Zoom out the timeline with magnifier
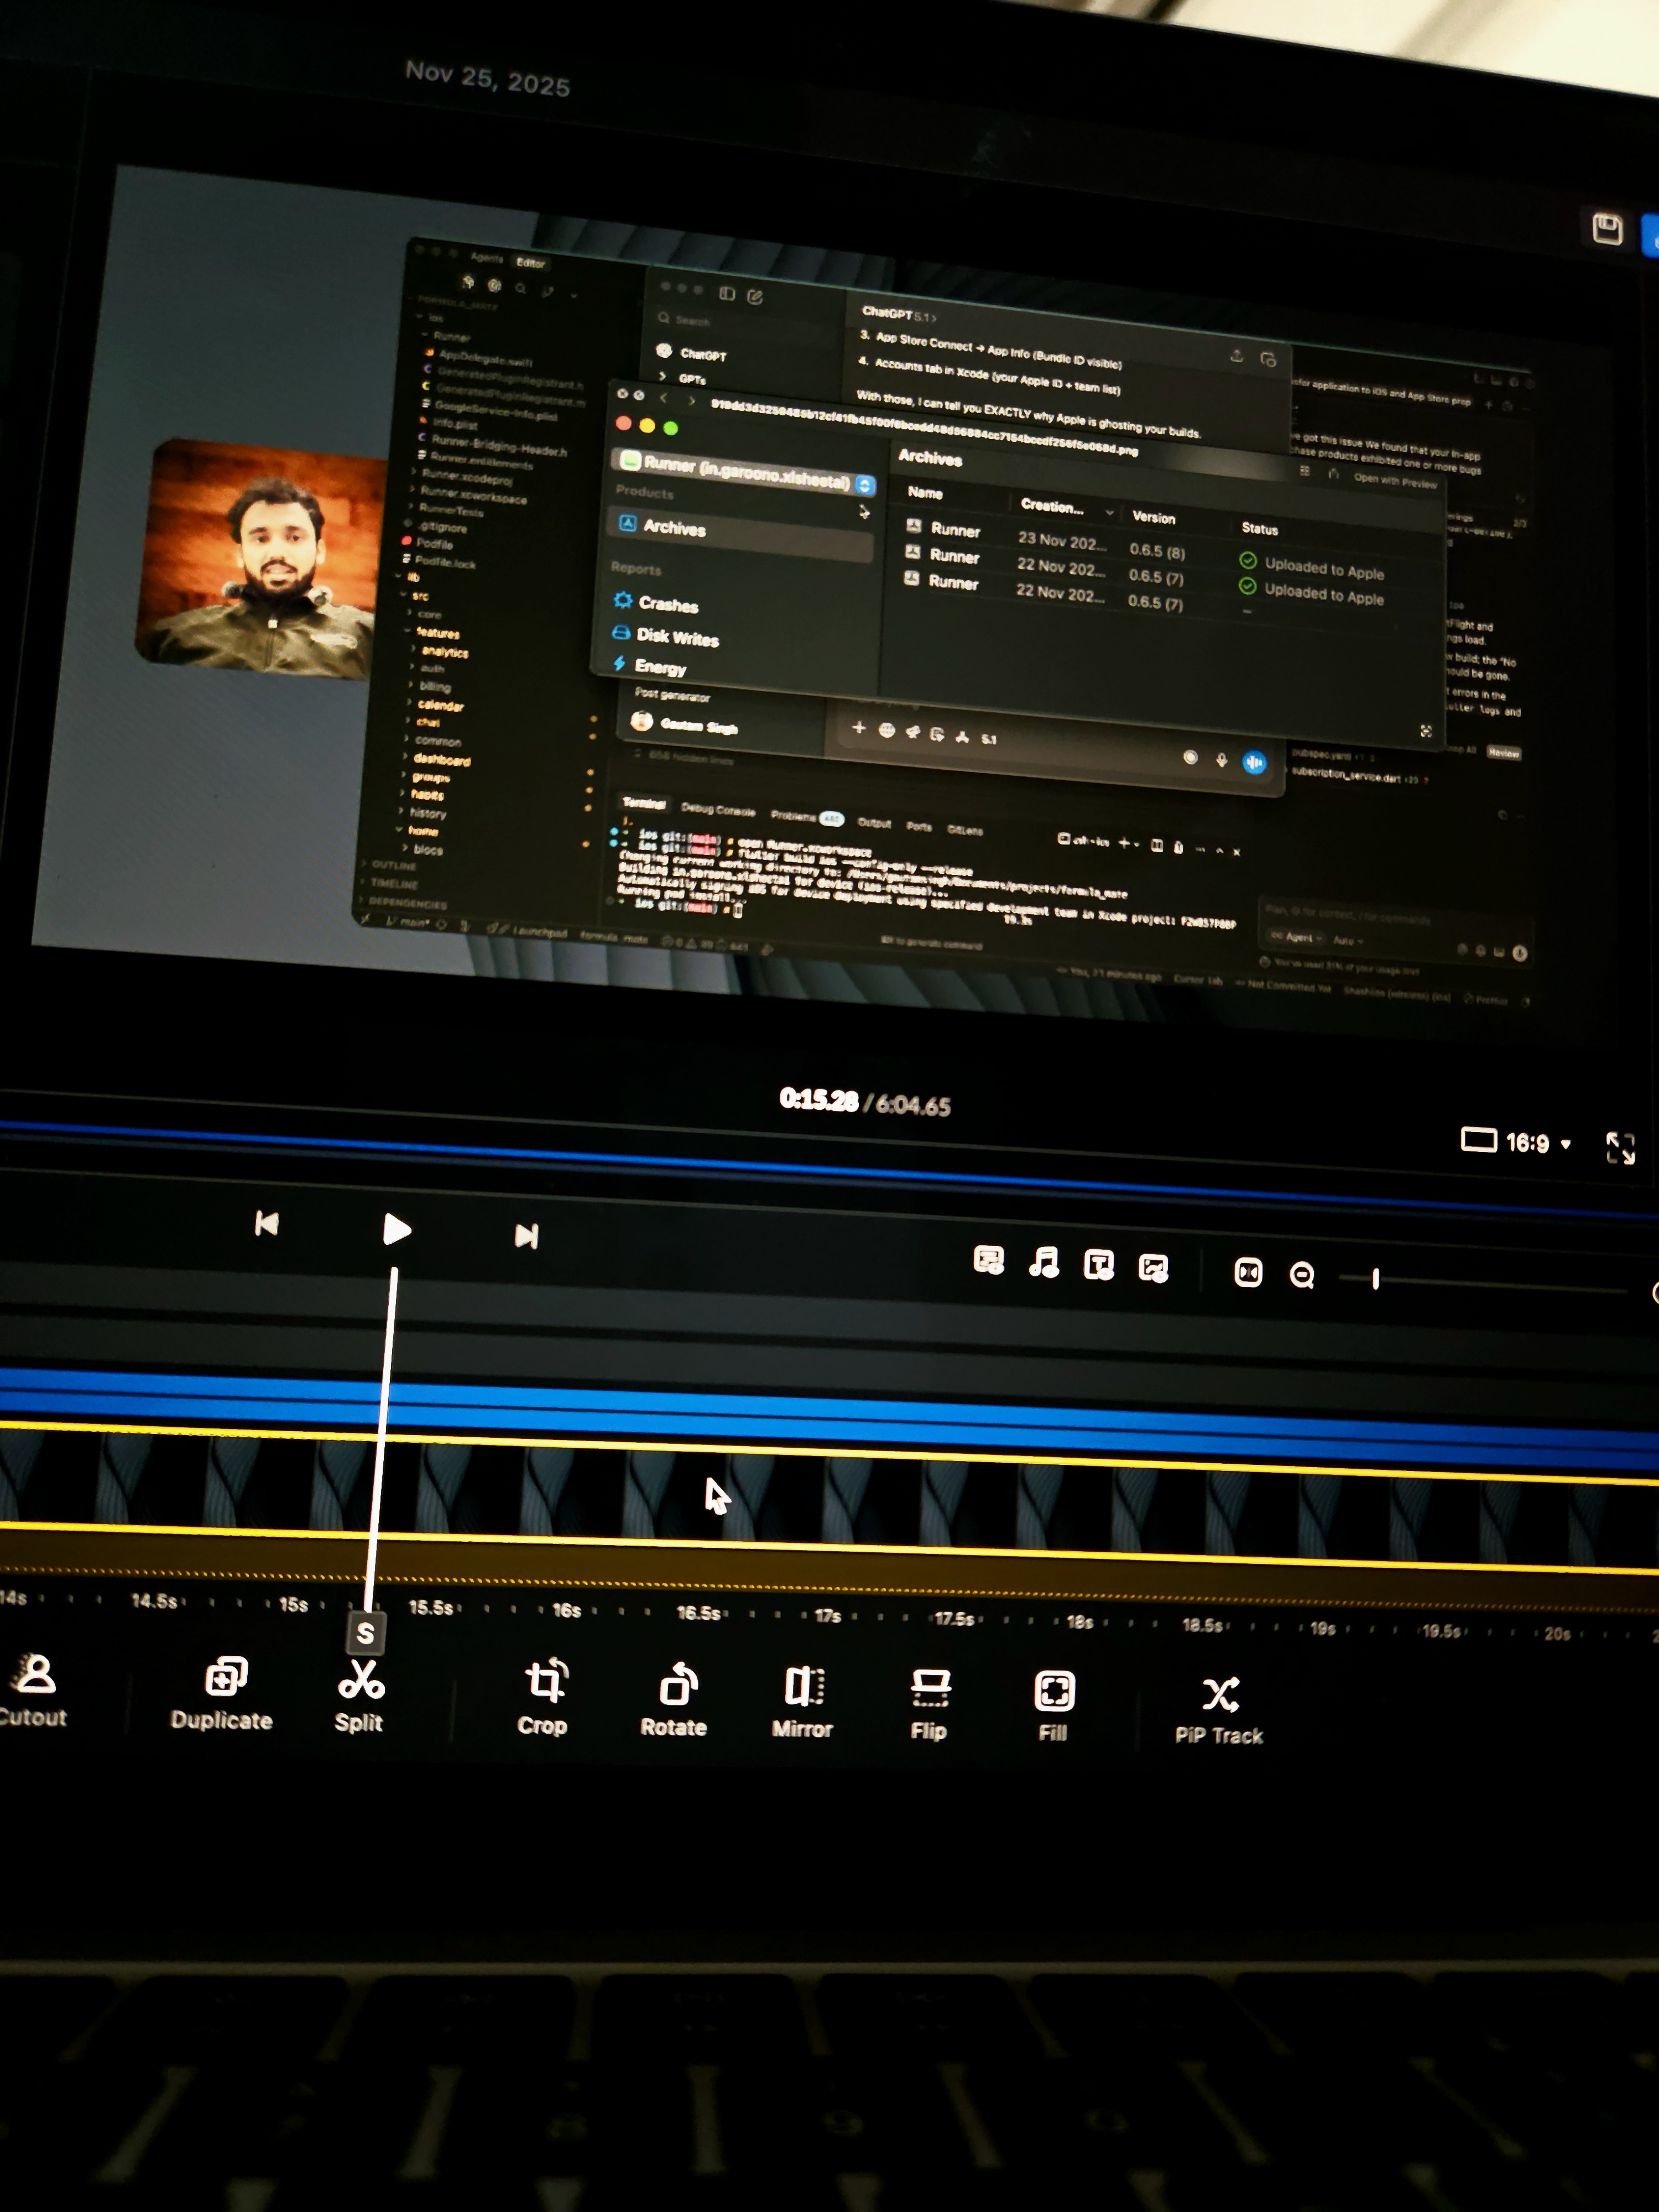 [1302, 1275]
